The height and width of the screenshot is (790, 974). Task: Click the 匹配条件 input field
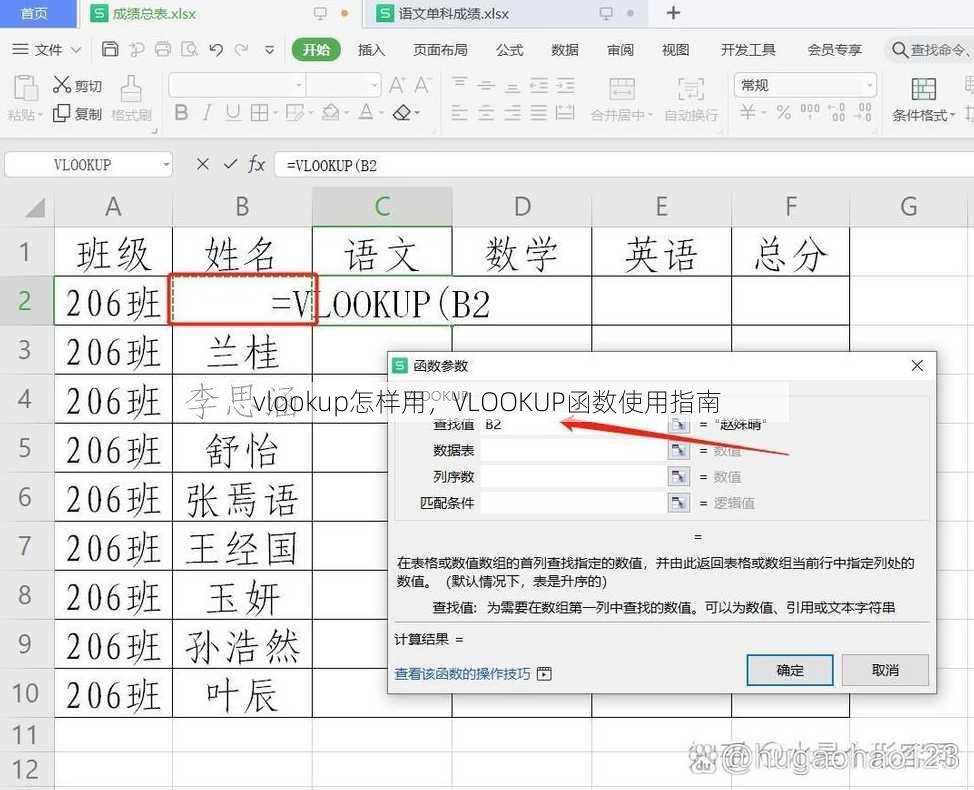[x=573, y=502]
